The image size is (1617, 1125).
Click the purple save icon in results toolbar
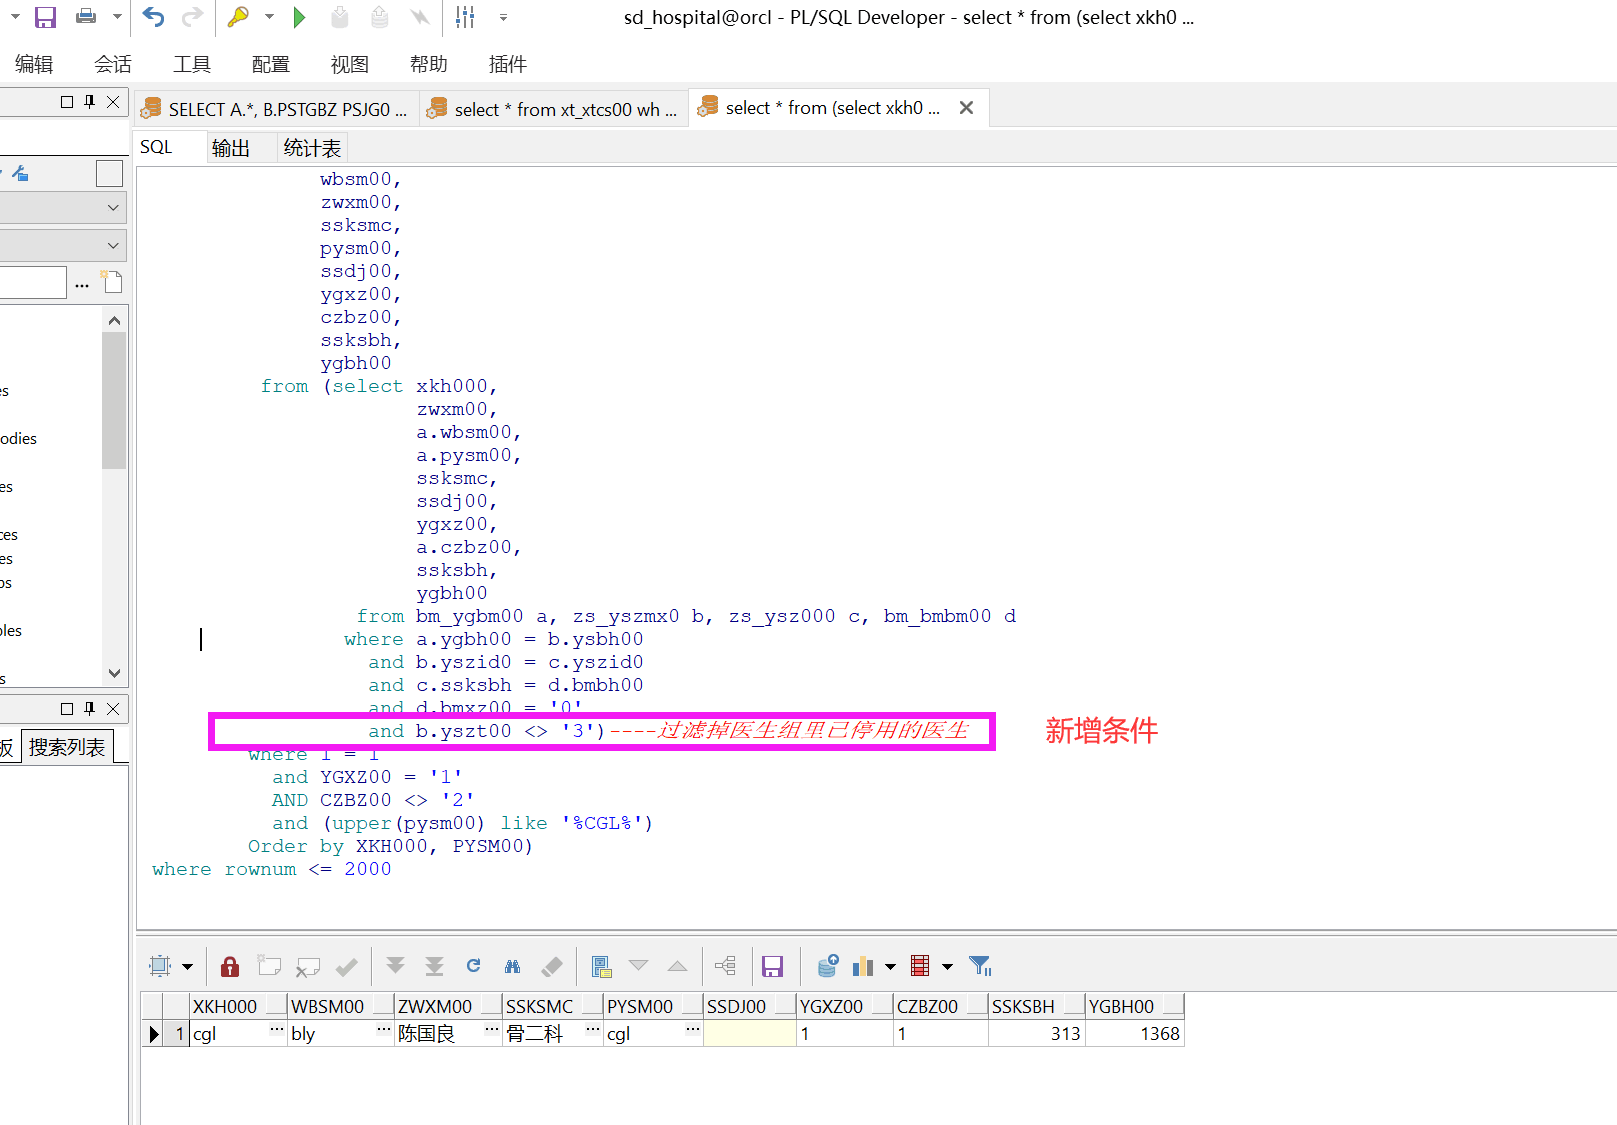coord(772,966)
